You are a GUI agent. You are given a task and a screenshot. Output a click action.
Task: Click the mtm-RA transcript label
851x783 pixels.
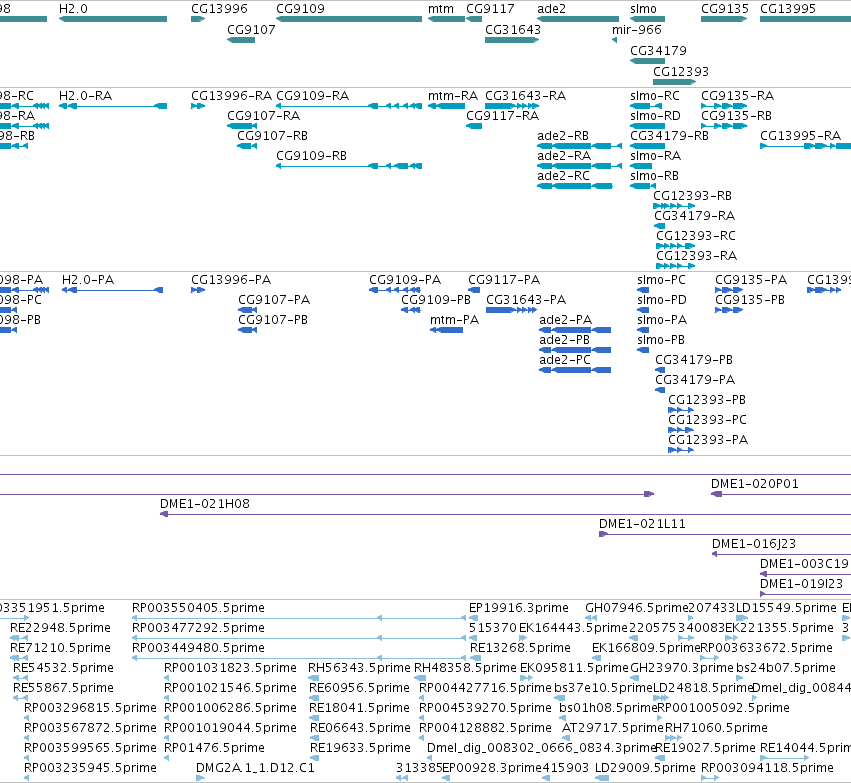[453, 96]
